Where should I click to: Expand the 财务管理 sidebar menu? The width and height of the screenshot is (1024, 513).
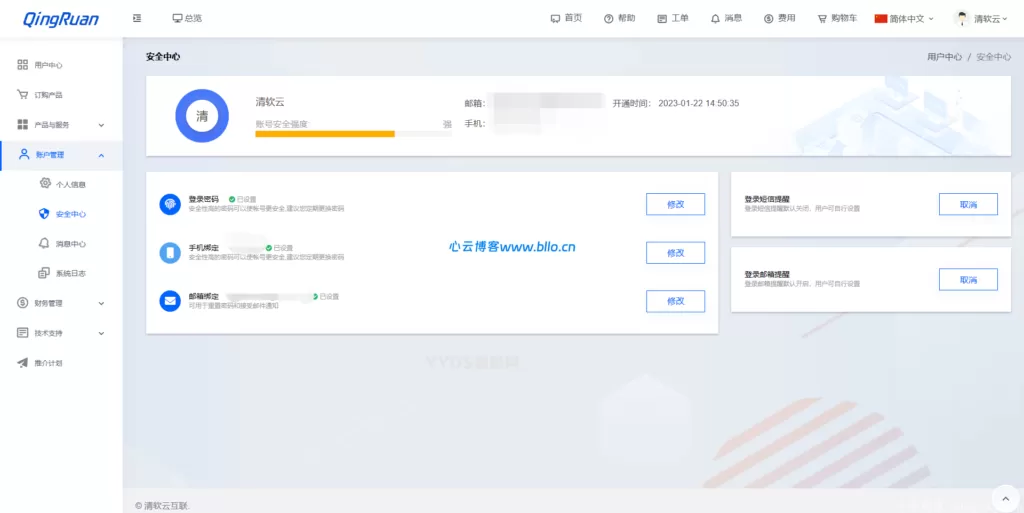(61, 303)
